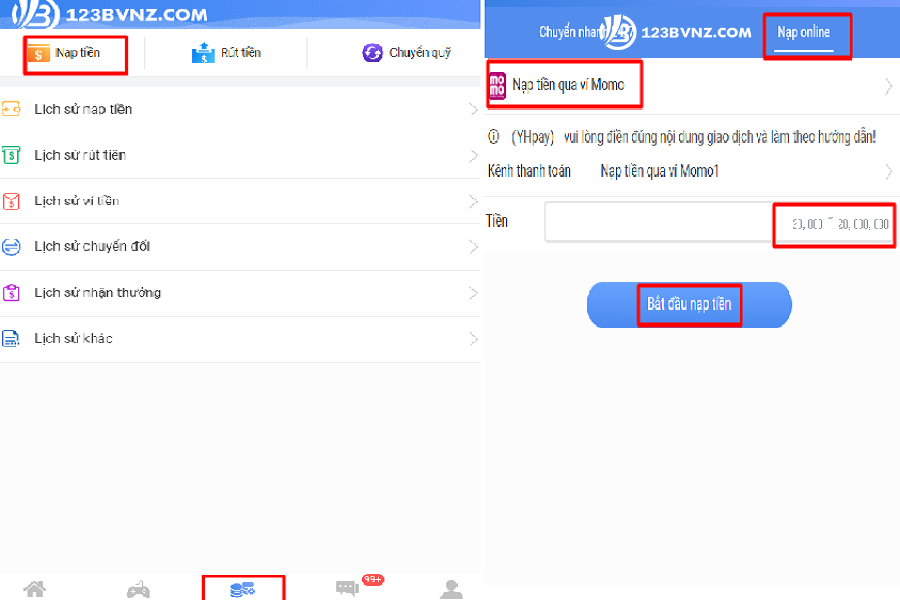The height and width of the screenshot is (600, 900).
Task: Click the 123BVNZ.COM logo in the right header
Action: (678, 32)
